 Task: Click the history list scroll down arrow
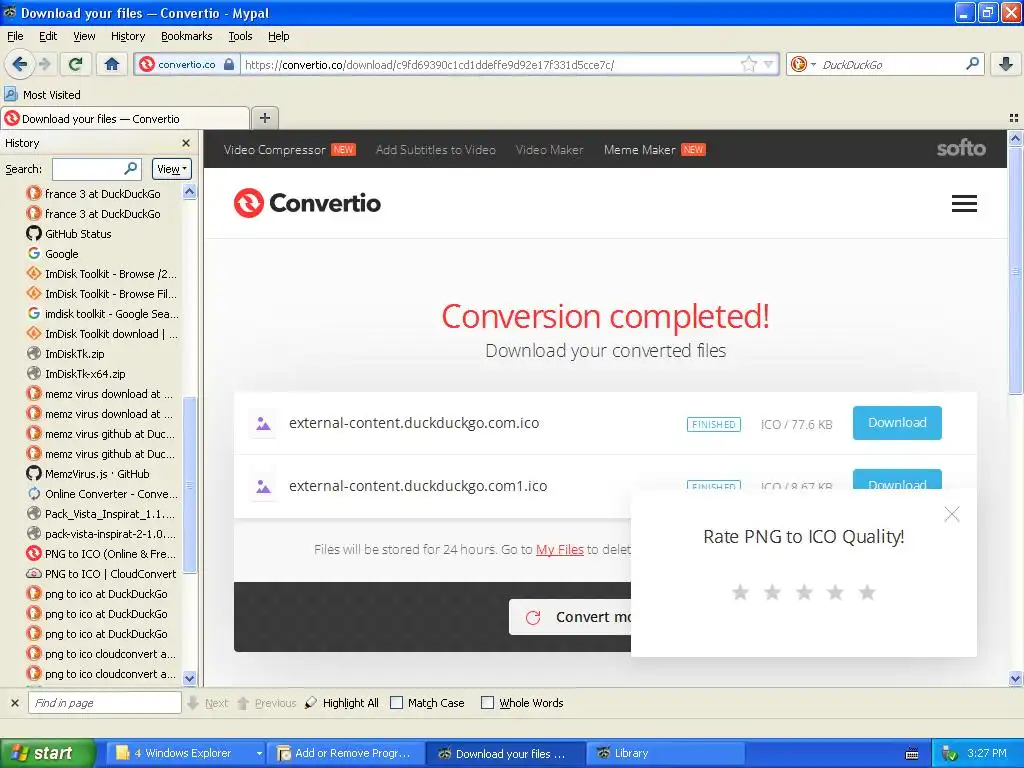[189, 678]
